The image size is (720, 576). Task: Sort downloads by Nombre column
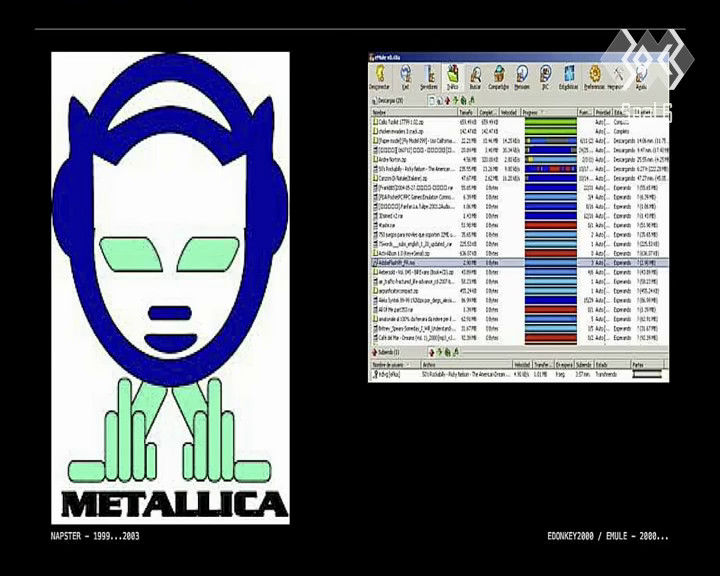[414, 112]
